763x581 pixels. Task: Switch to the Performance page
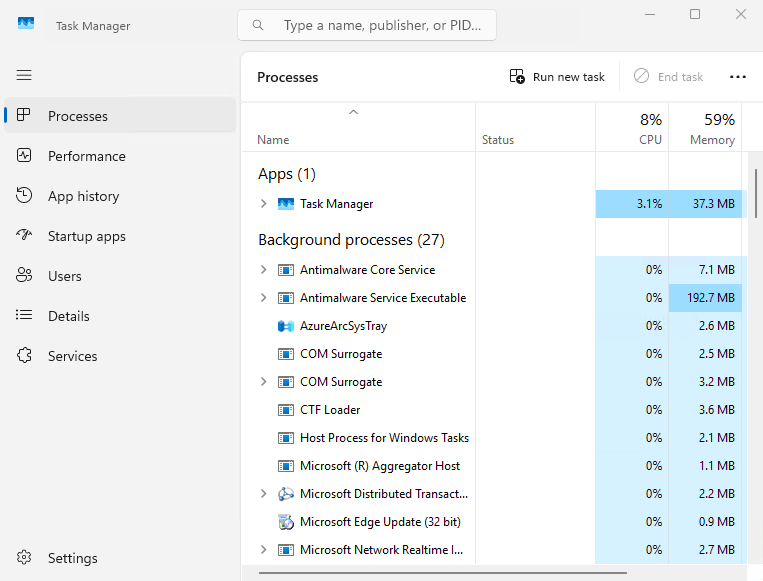[x=120, y=156]
